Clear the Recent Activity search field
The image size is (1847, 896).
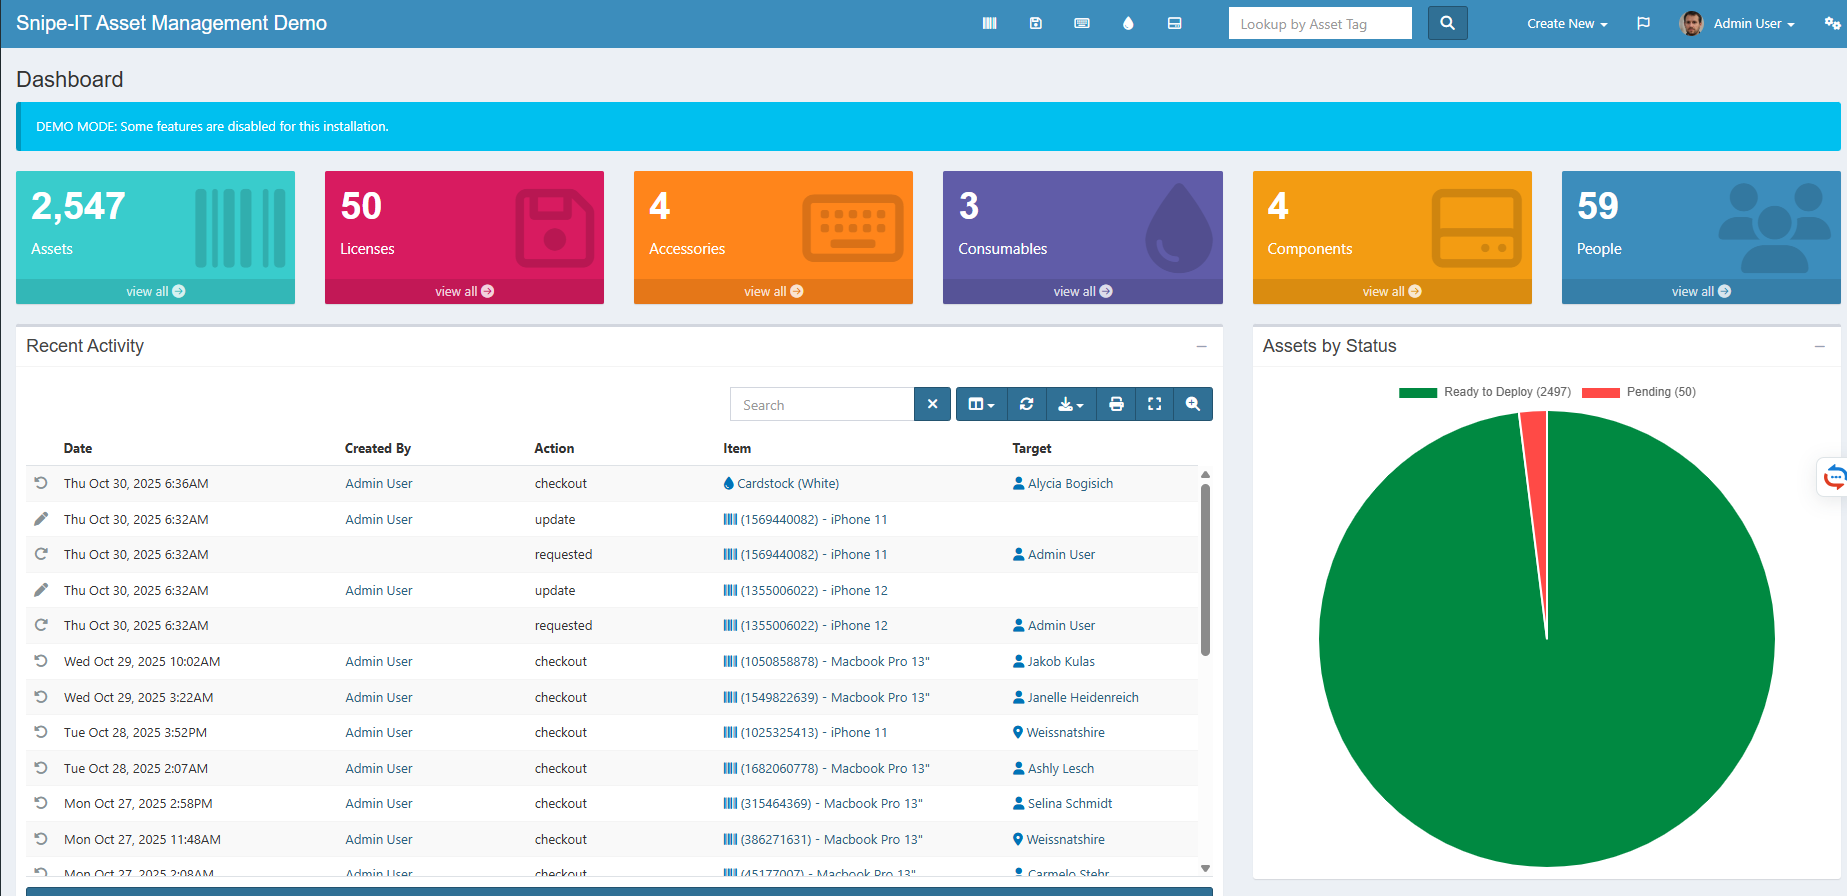(932, 404)
